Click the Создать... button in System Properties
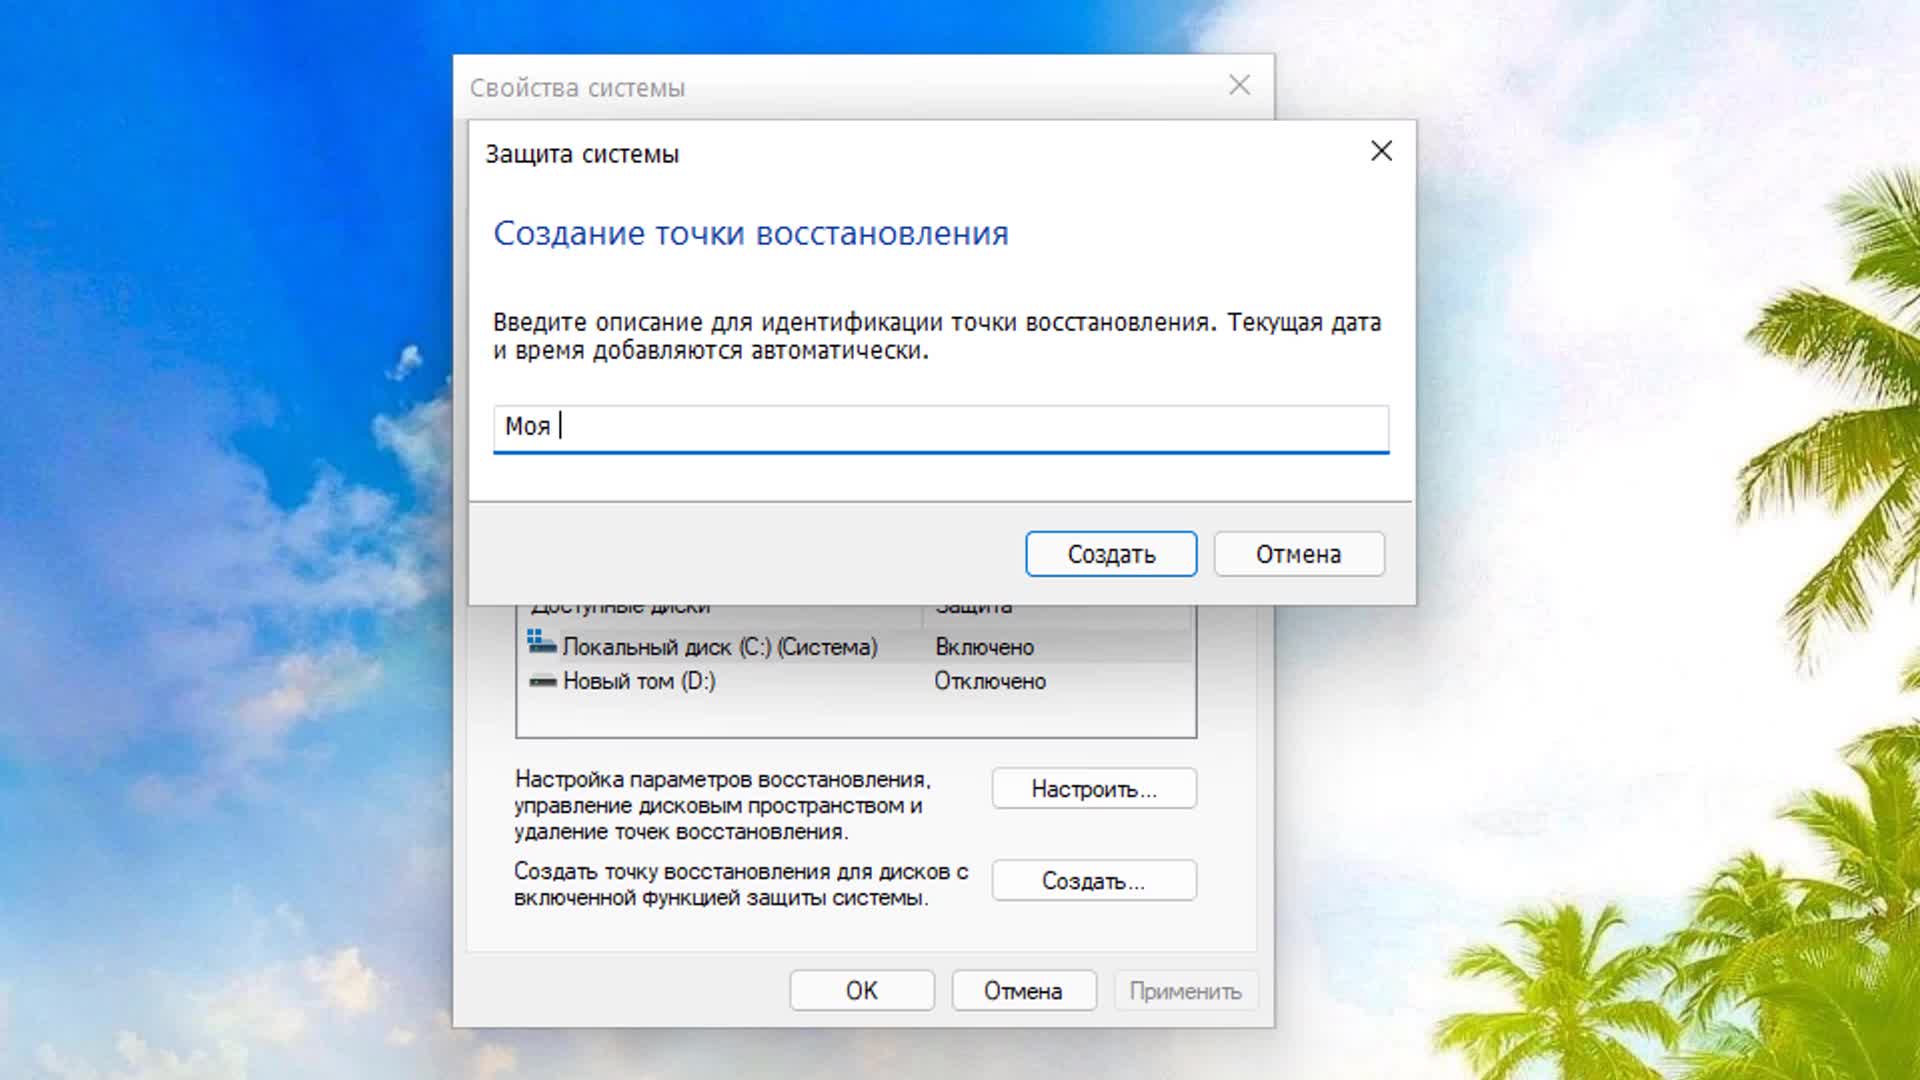This screenshot has height=1080, width=1920. coord(1093,881)
